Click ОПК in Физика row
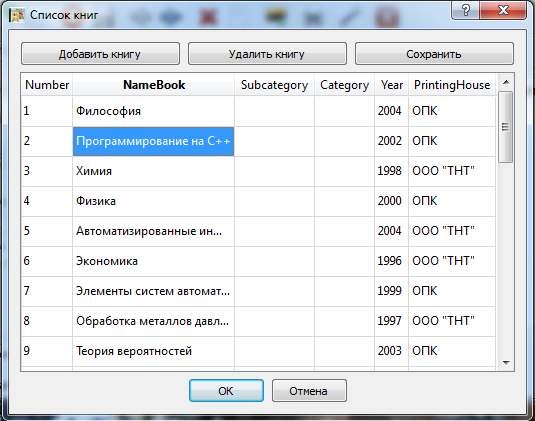The height and width of the screenshot is (421, 535). (452, 201)
